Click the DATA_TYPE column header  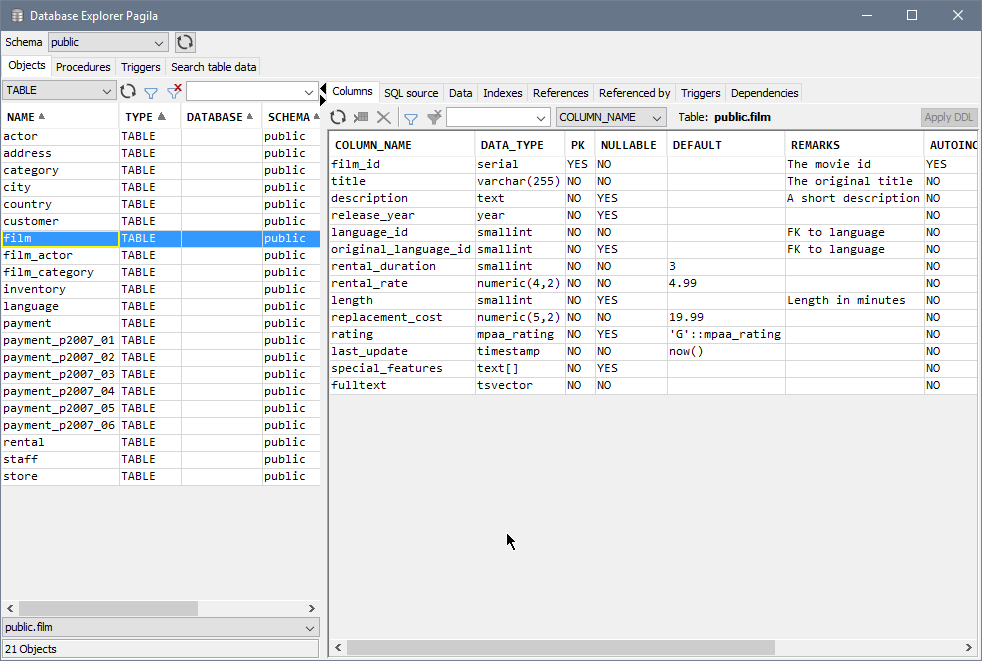(x=519, y=145)
